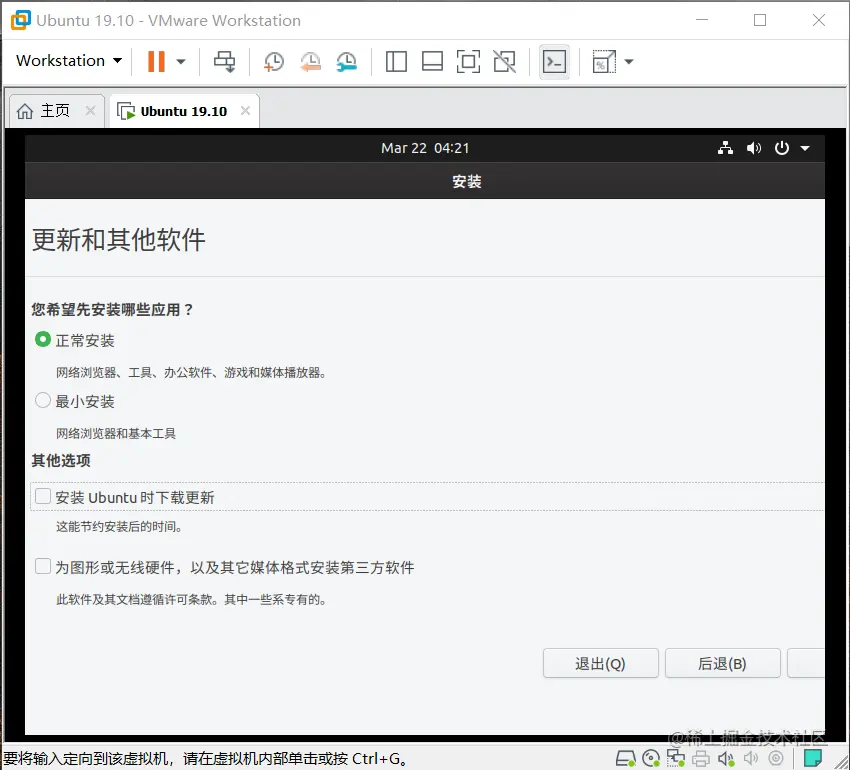Switch to the 主页 tab
This screenshot has height=770, width=850.
tap(48, 110)
